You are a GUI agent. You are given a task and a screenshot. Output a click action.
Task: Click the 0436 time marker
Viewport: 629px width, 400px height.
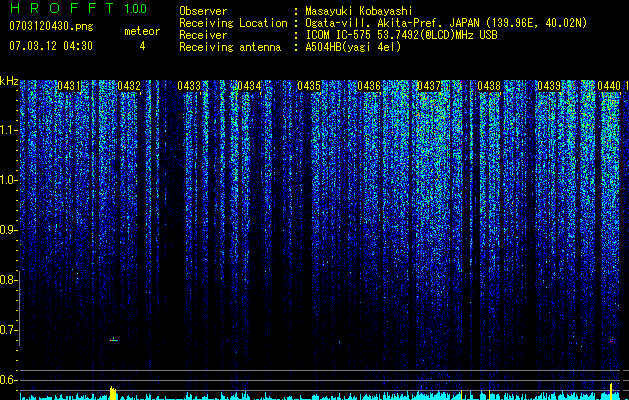pyautogui.click(x=369, y=86)
